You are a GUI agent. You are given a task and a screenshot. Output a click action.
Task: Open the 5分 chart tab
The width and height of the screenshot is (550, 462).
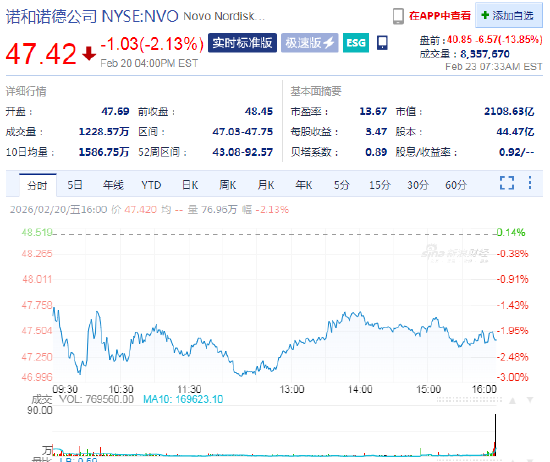pyautogui.click(x=341, y=185)
